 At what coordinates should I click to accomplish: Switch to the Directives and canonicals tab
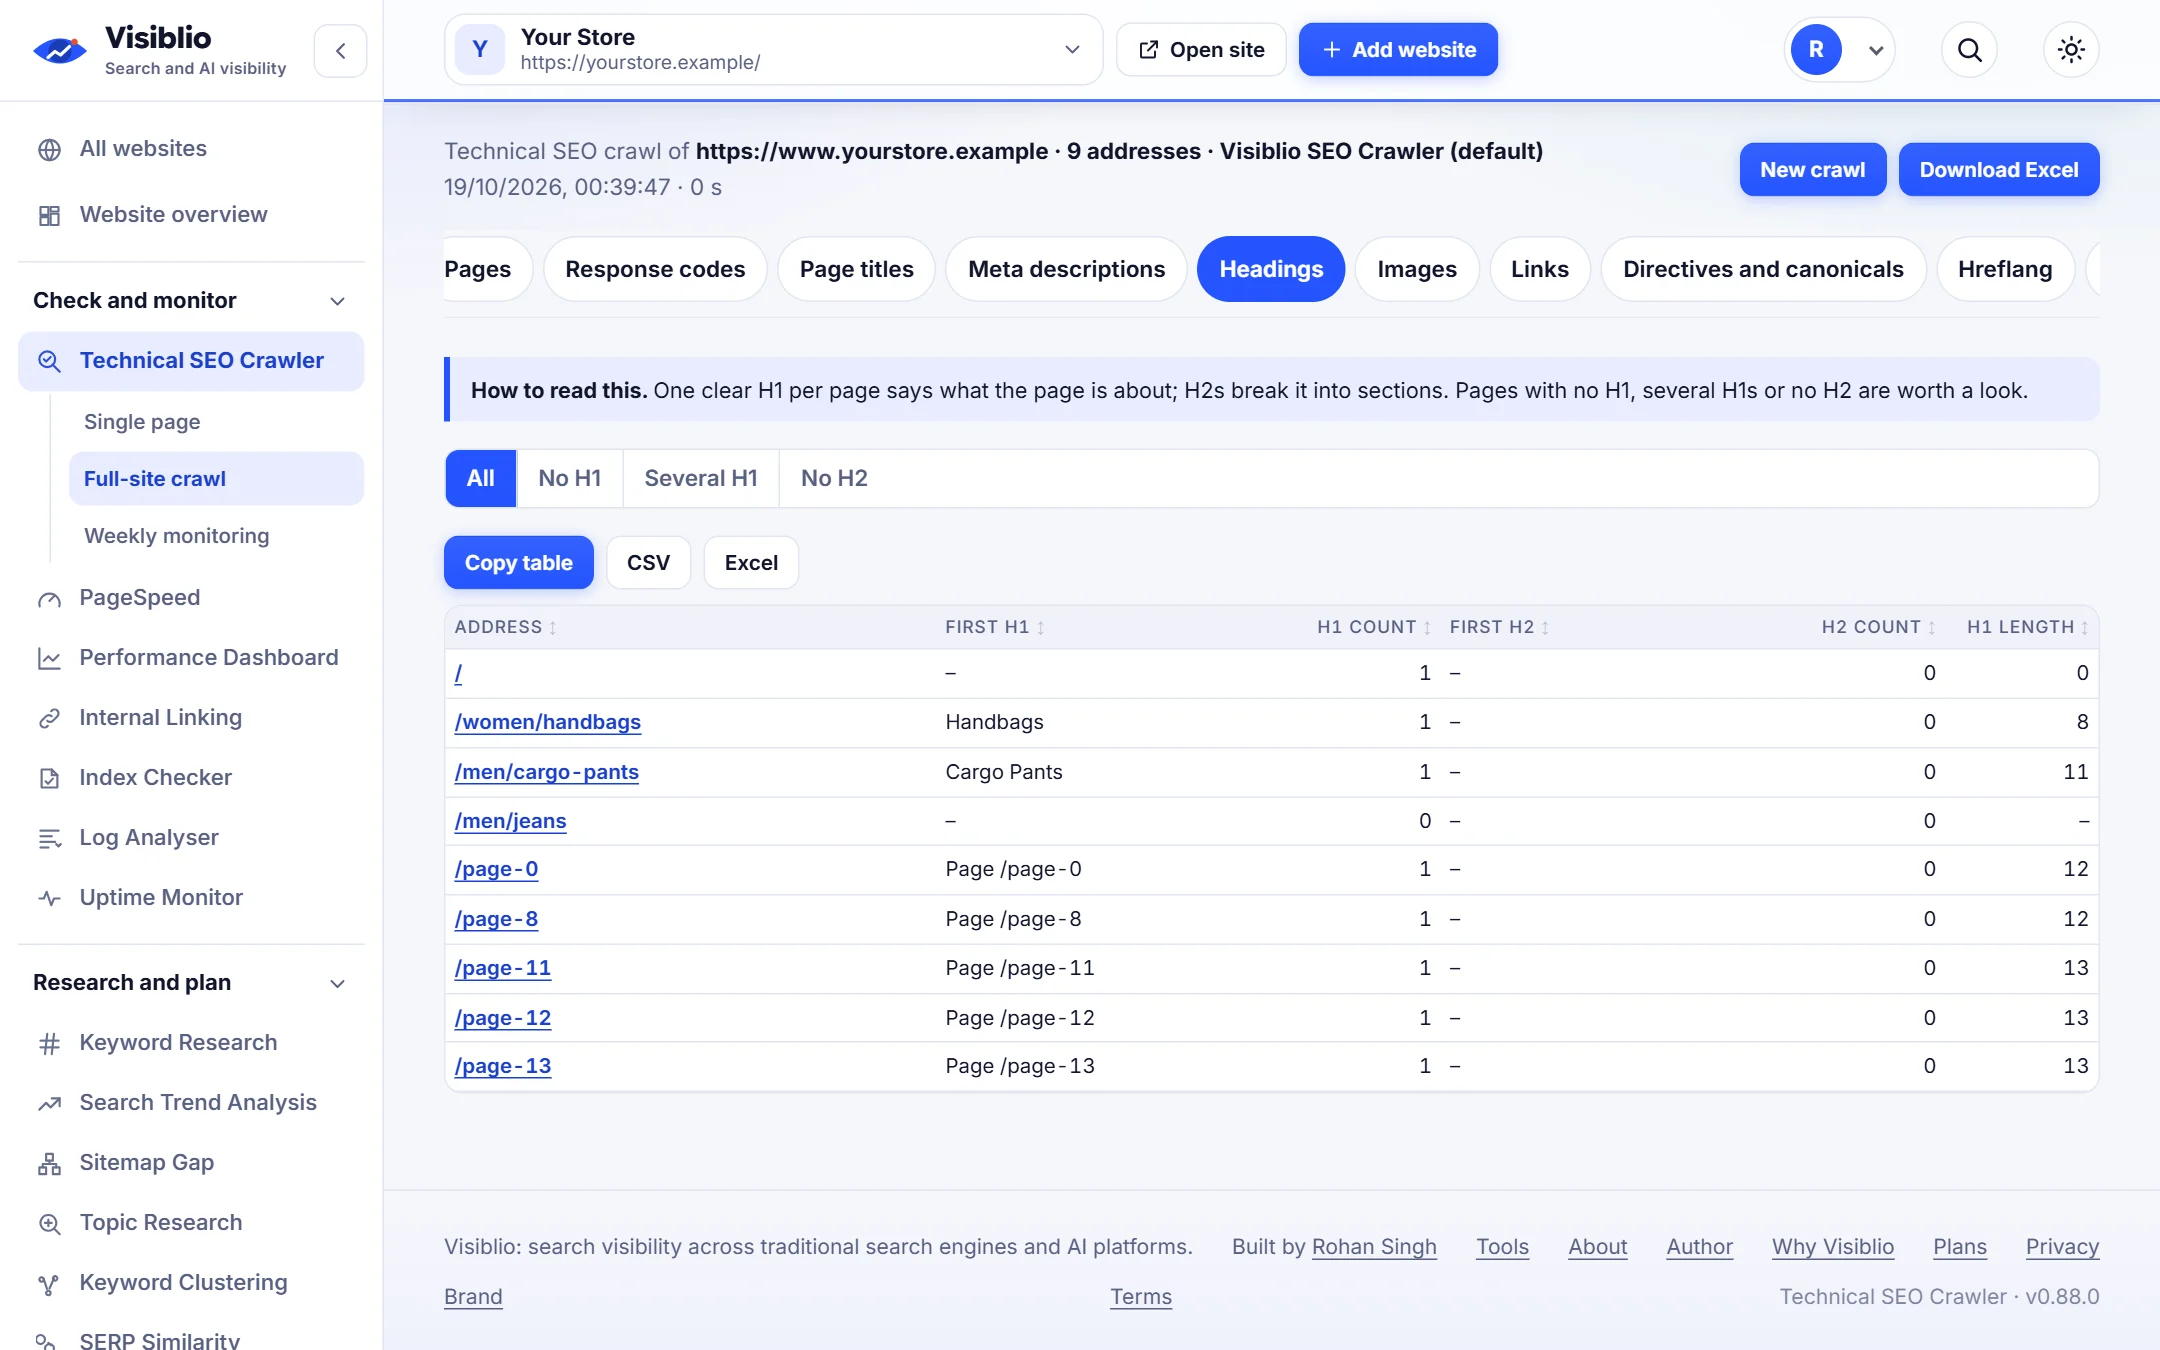[x=1763, y=269]
